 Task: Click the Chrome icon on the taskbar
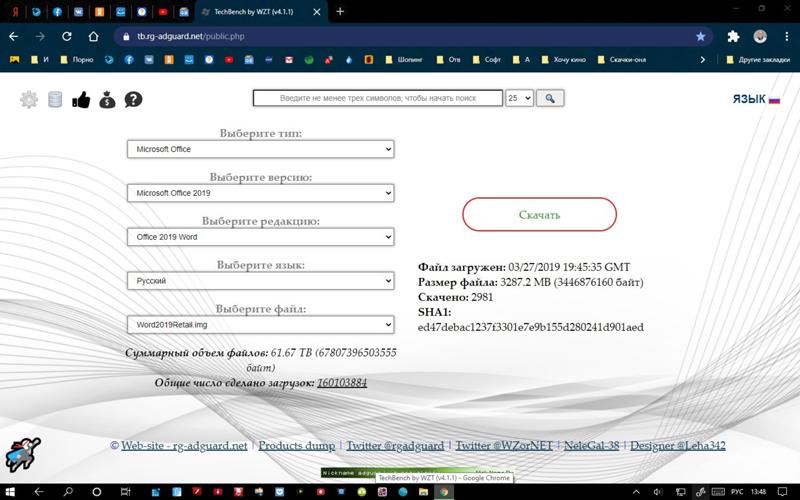[444, 492]
